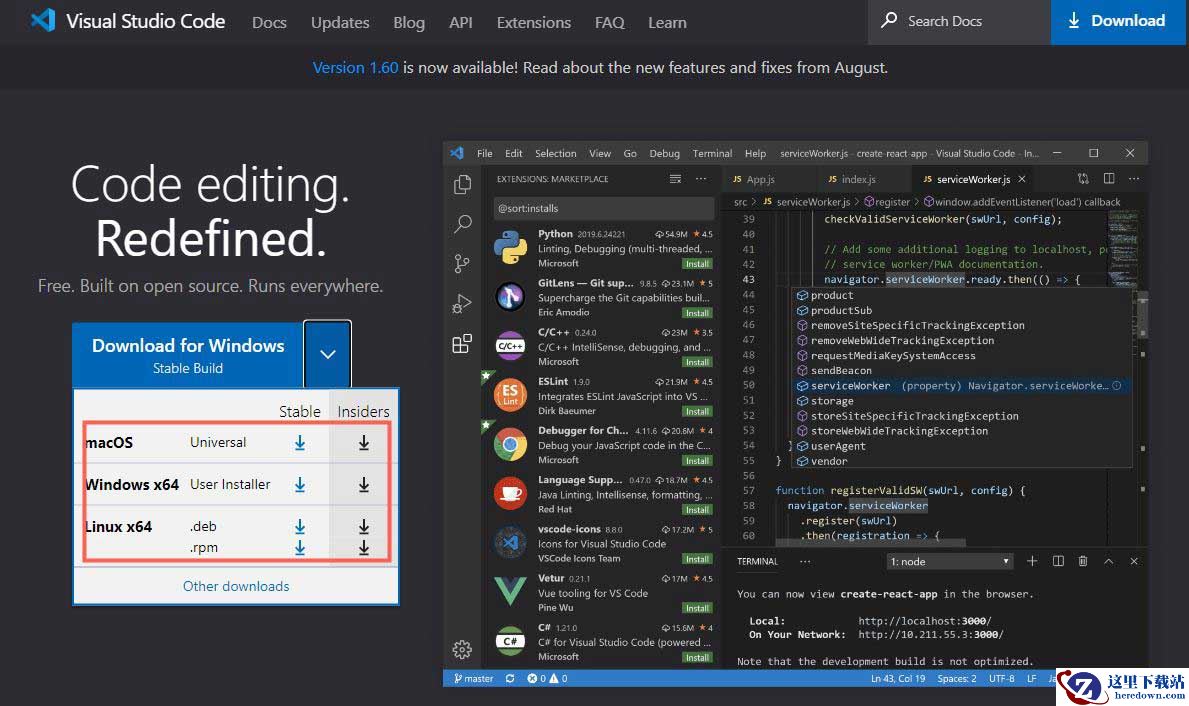Click the new terminal plus icon
Viewport: 1189px width, 706px height.
tap(1032, 561)
